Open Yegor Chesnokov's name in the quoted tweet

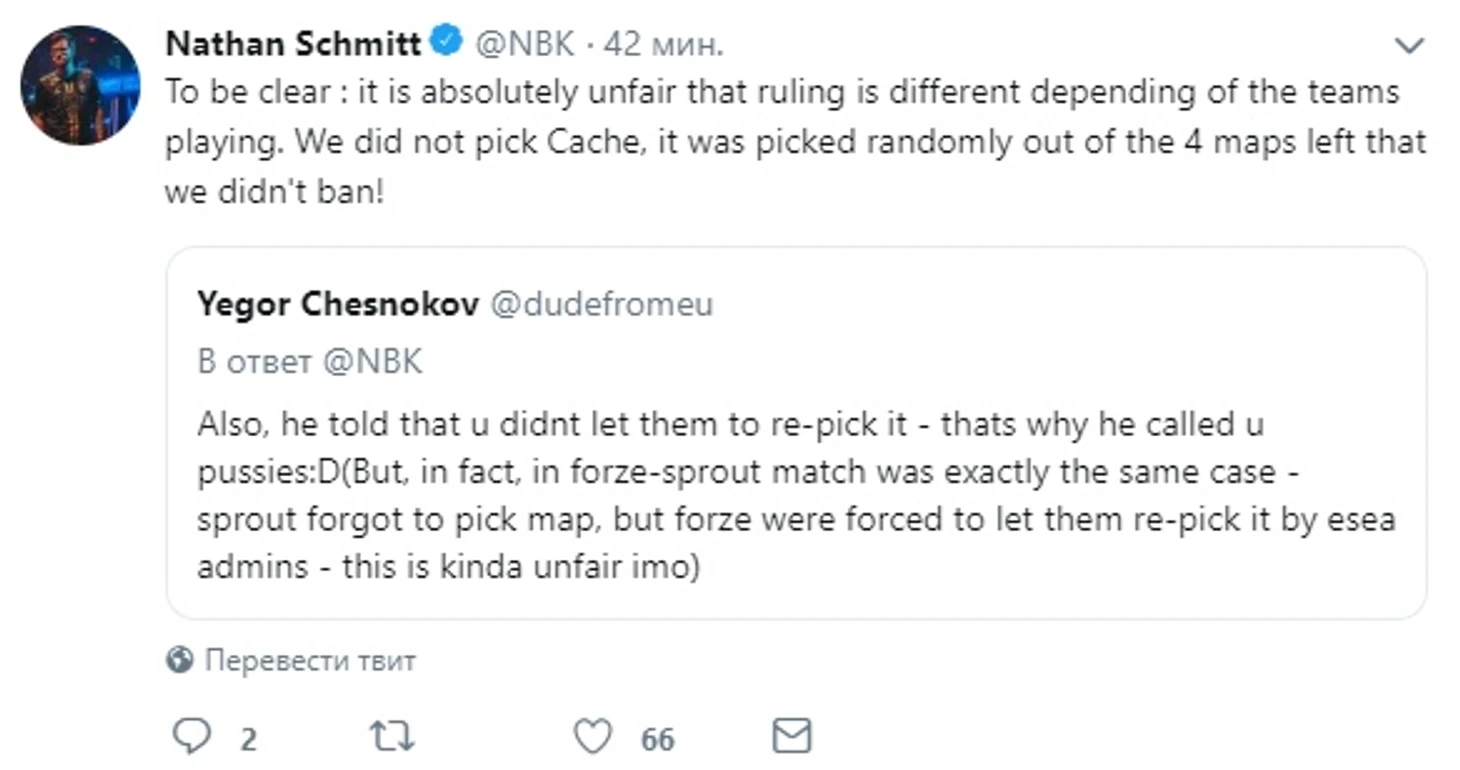pyautogui.click(x=337, y=304)
